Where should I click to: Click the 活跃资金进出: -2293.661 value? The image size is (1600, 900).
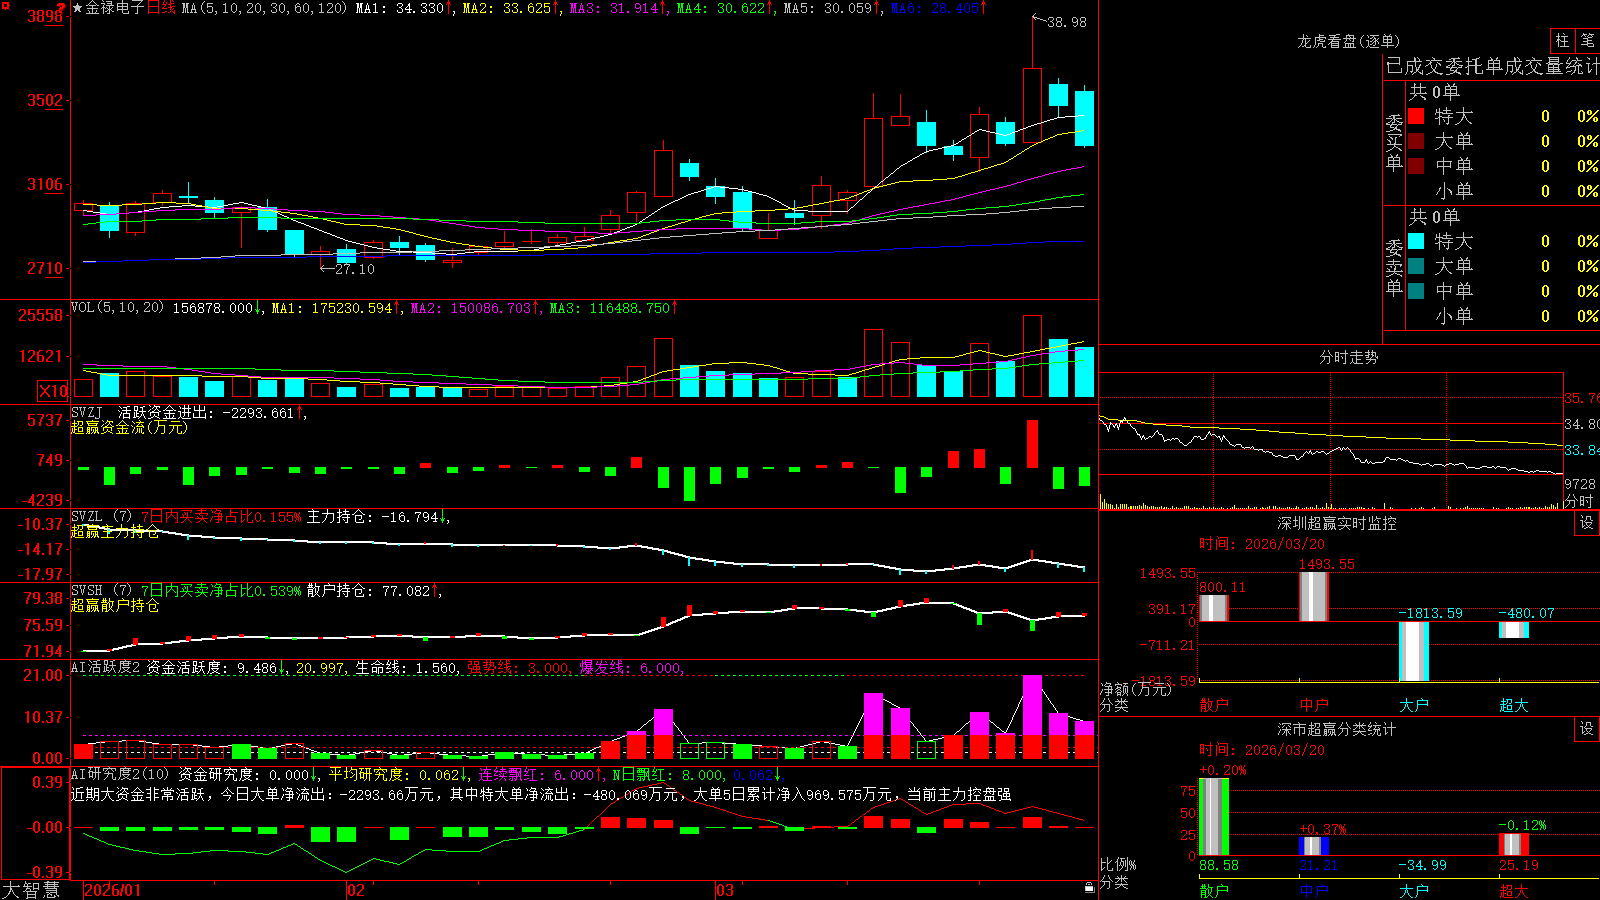point(206,412)
